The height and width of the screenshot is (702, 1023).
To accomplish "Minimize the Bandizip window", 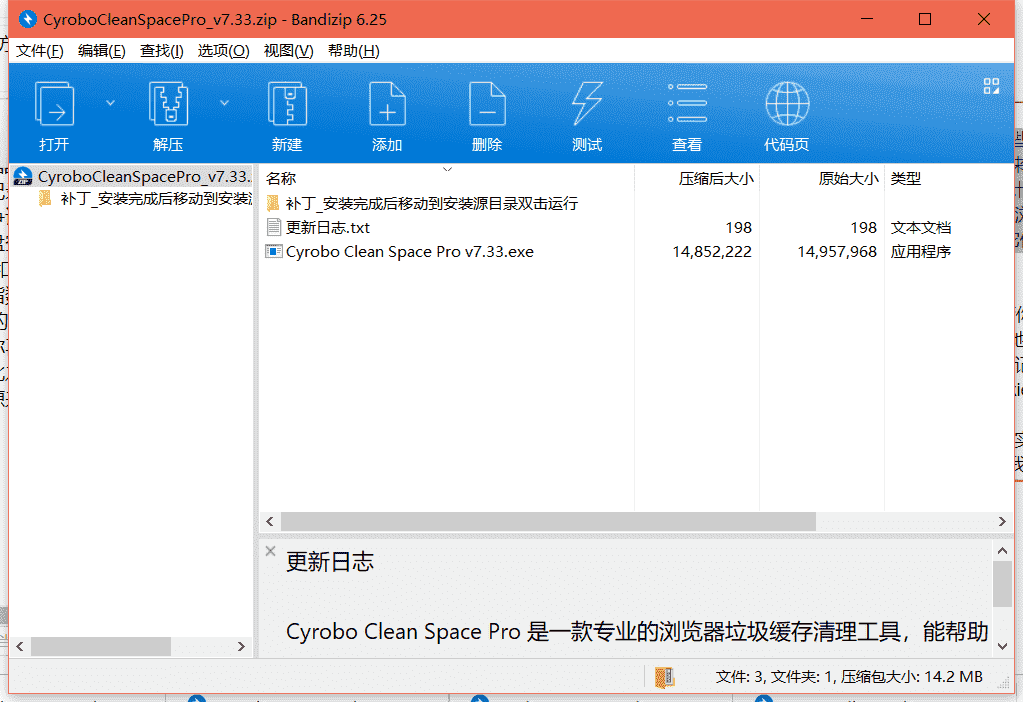I will click(866, 19).
